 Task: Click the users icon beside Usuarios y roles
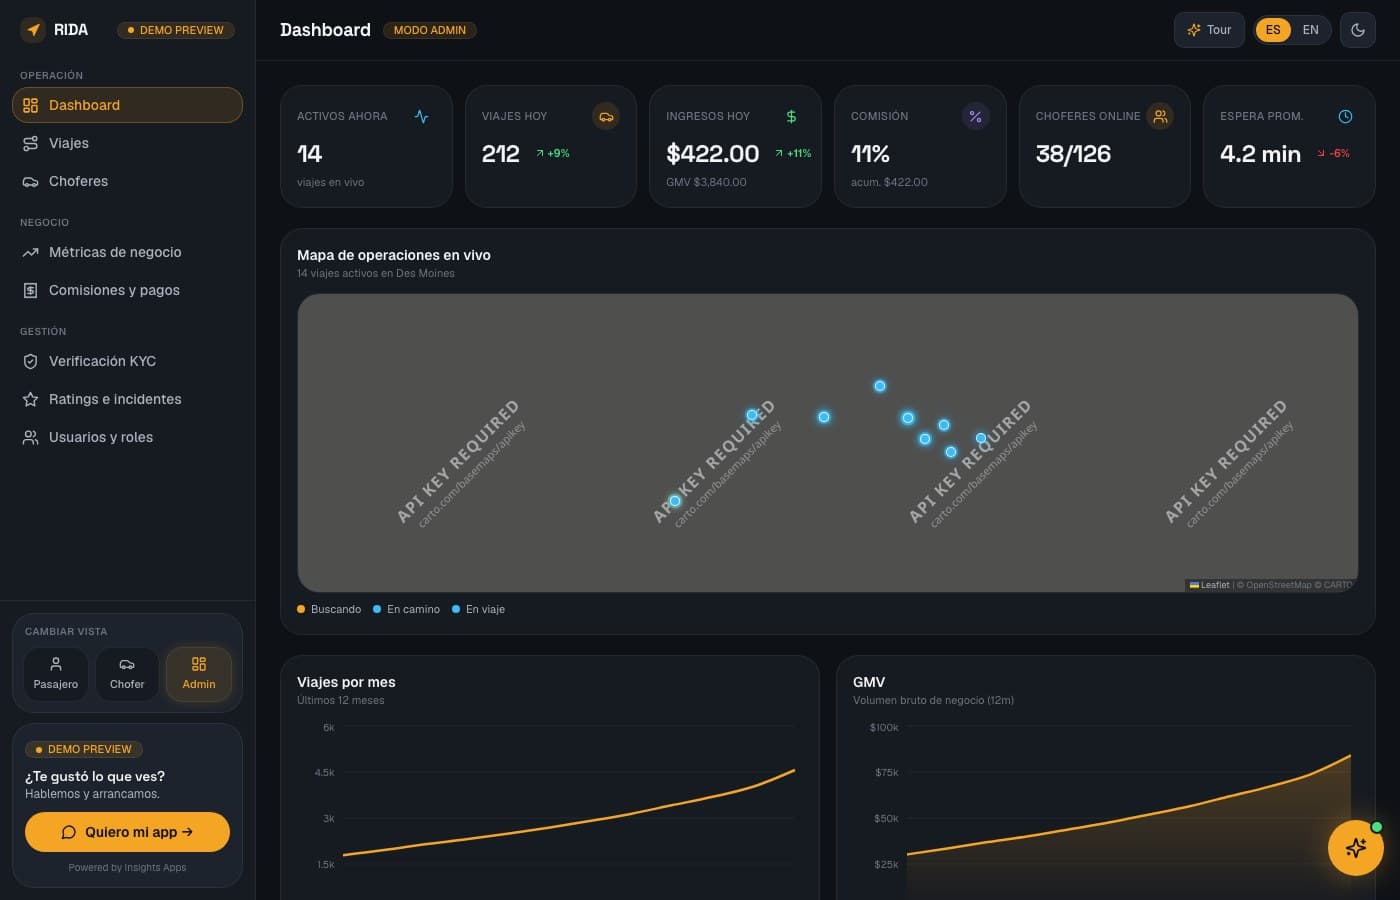coord(30,437)
